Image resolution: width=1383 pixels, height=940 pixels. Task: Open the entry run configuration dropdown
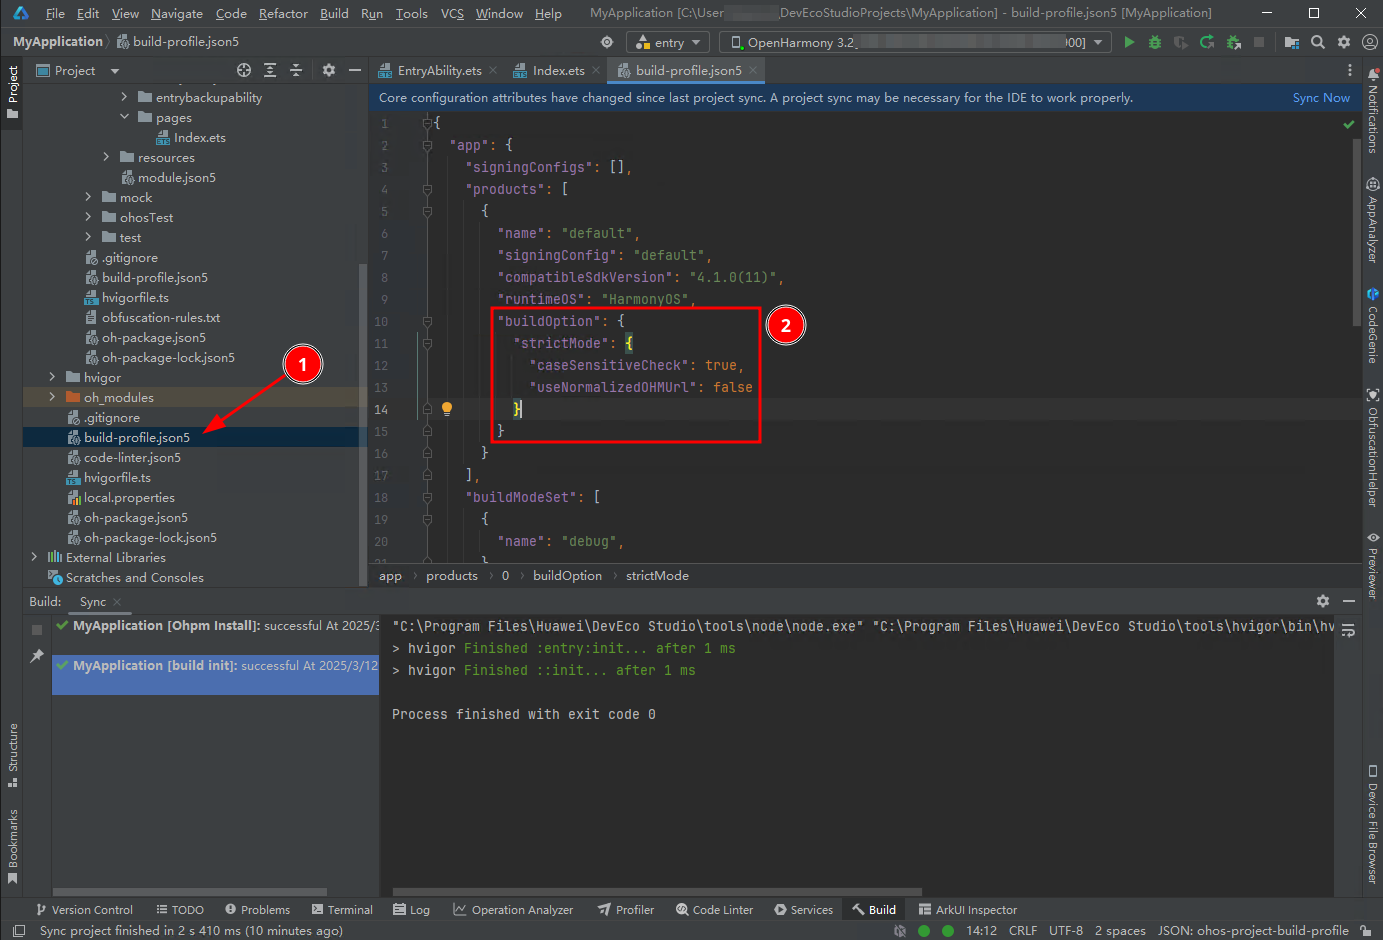point(668,42)
